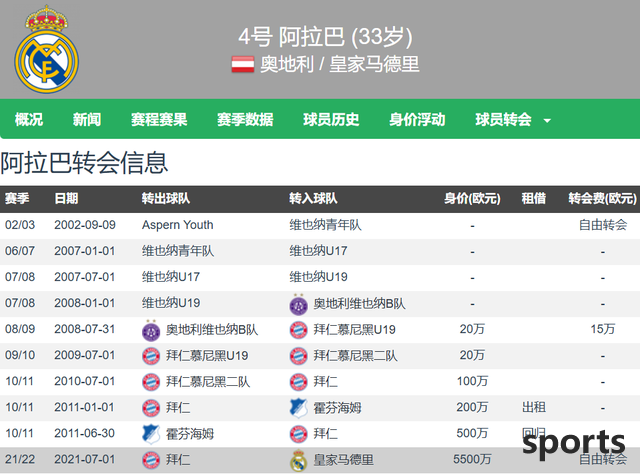
Task: Click the Real Madrid crest in the header
Action: coord(47,49)
